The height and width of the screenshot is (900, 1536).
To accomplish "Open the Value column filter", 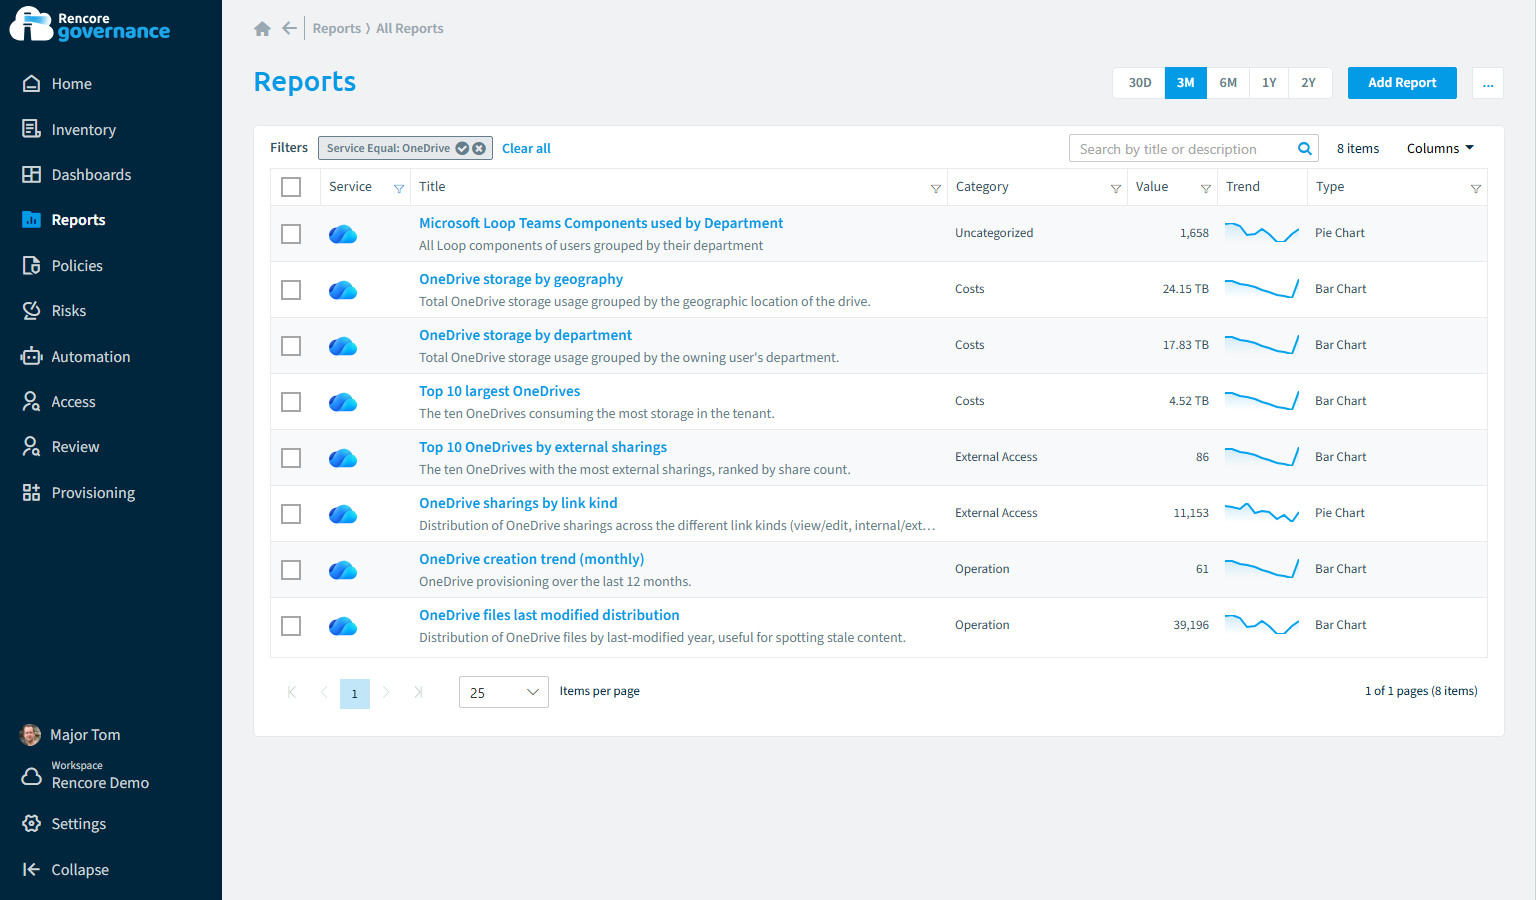I will (1206, 188).
